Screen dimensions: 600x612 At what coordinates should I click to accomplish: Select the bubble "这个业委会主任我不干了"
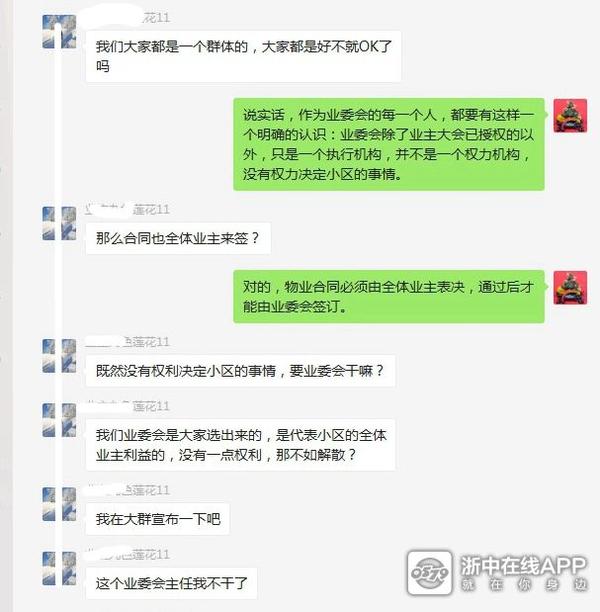tap(171, 584)
